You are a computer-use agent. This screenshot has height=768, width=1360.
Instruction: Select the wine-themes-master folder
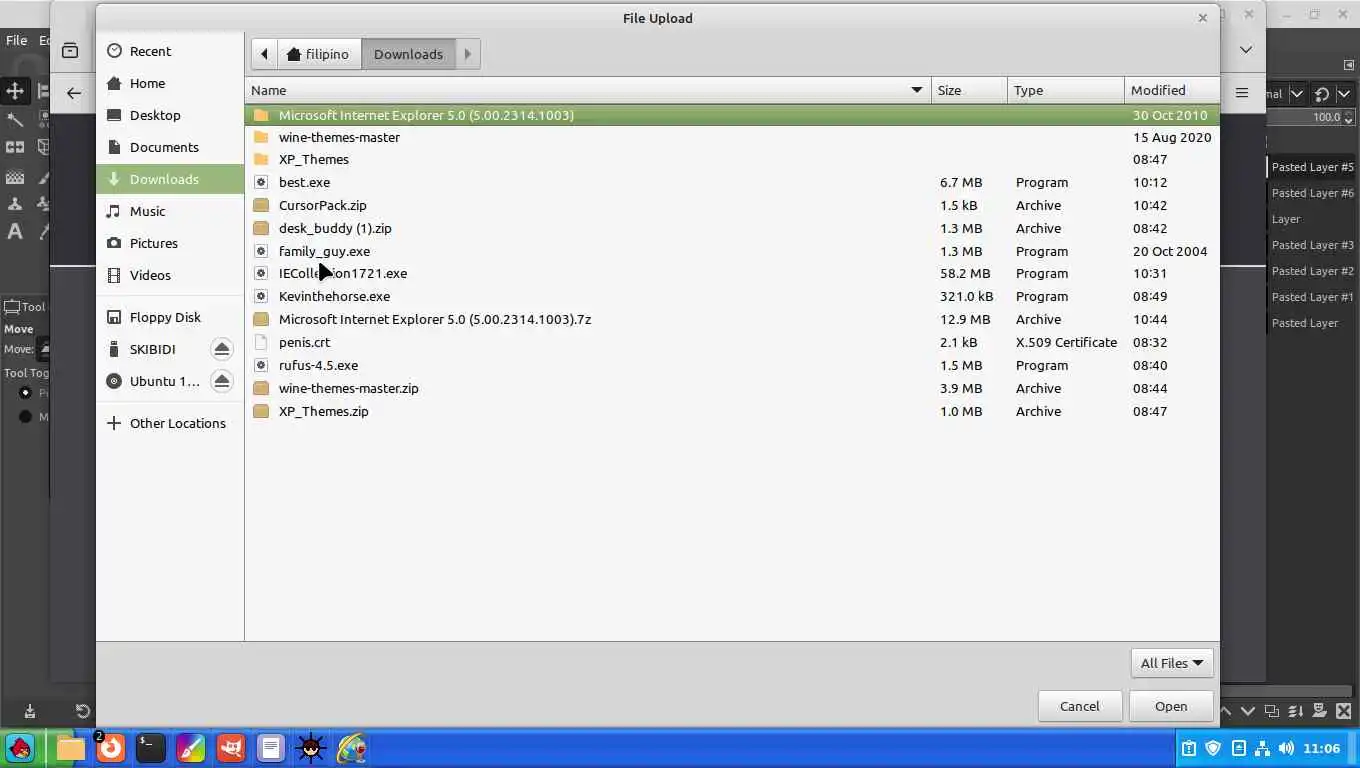point(732,137)
